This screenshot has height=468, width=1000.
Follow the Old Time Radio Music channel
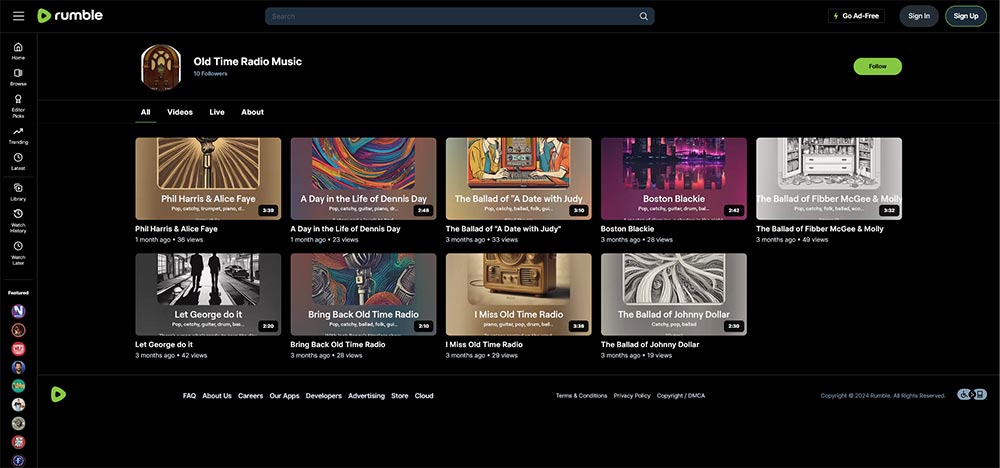(x=878, y=66)
